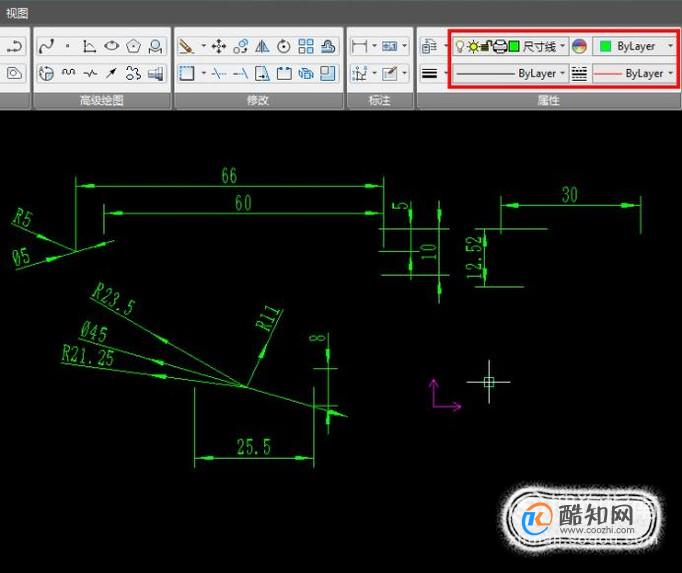Click the tolerance annotation tool
This screenshot has width=682, height=573.
390,46
